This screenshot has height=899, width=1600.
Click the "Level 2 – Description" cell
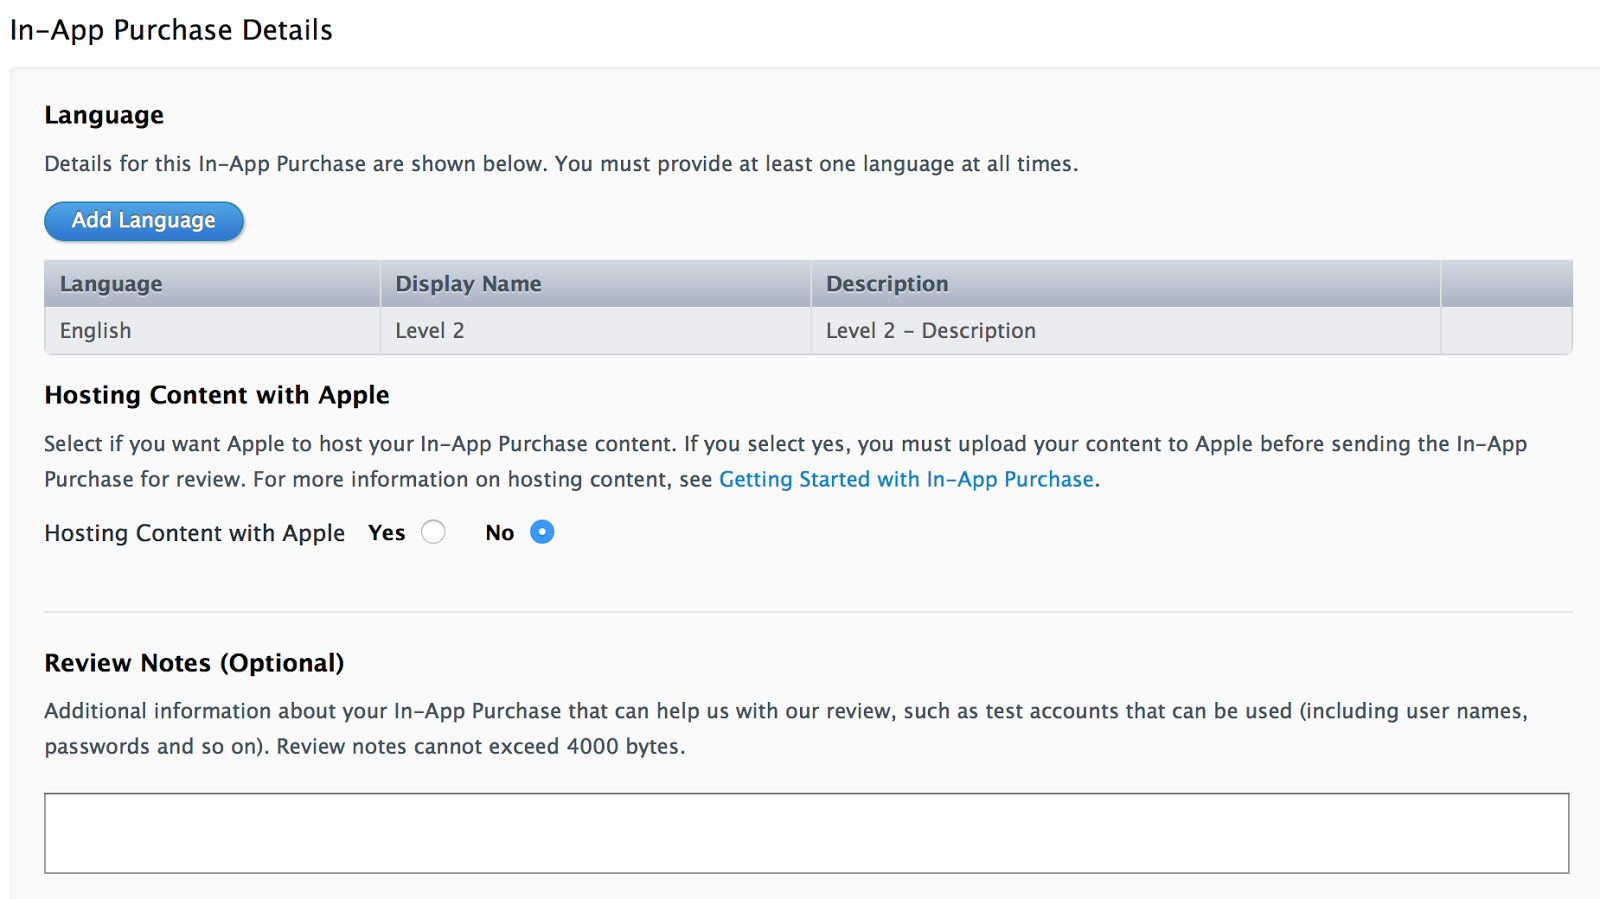(x=931, y=331)
